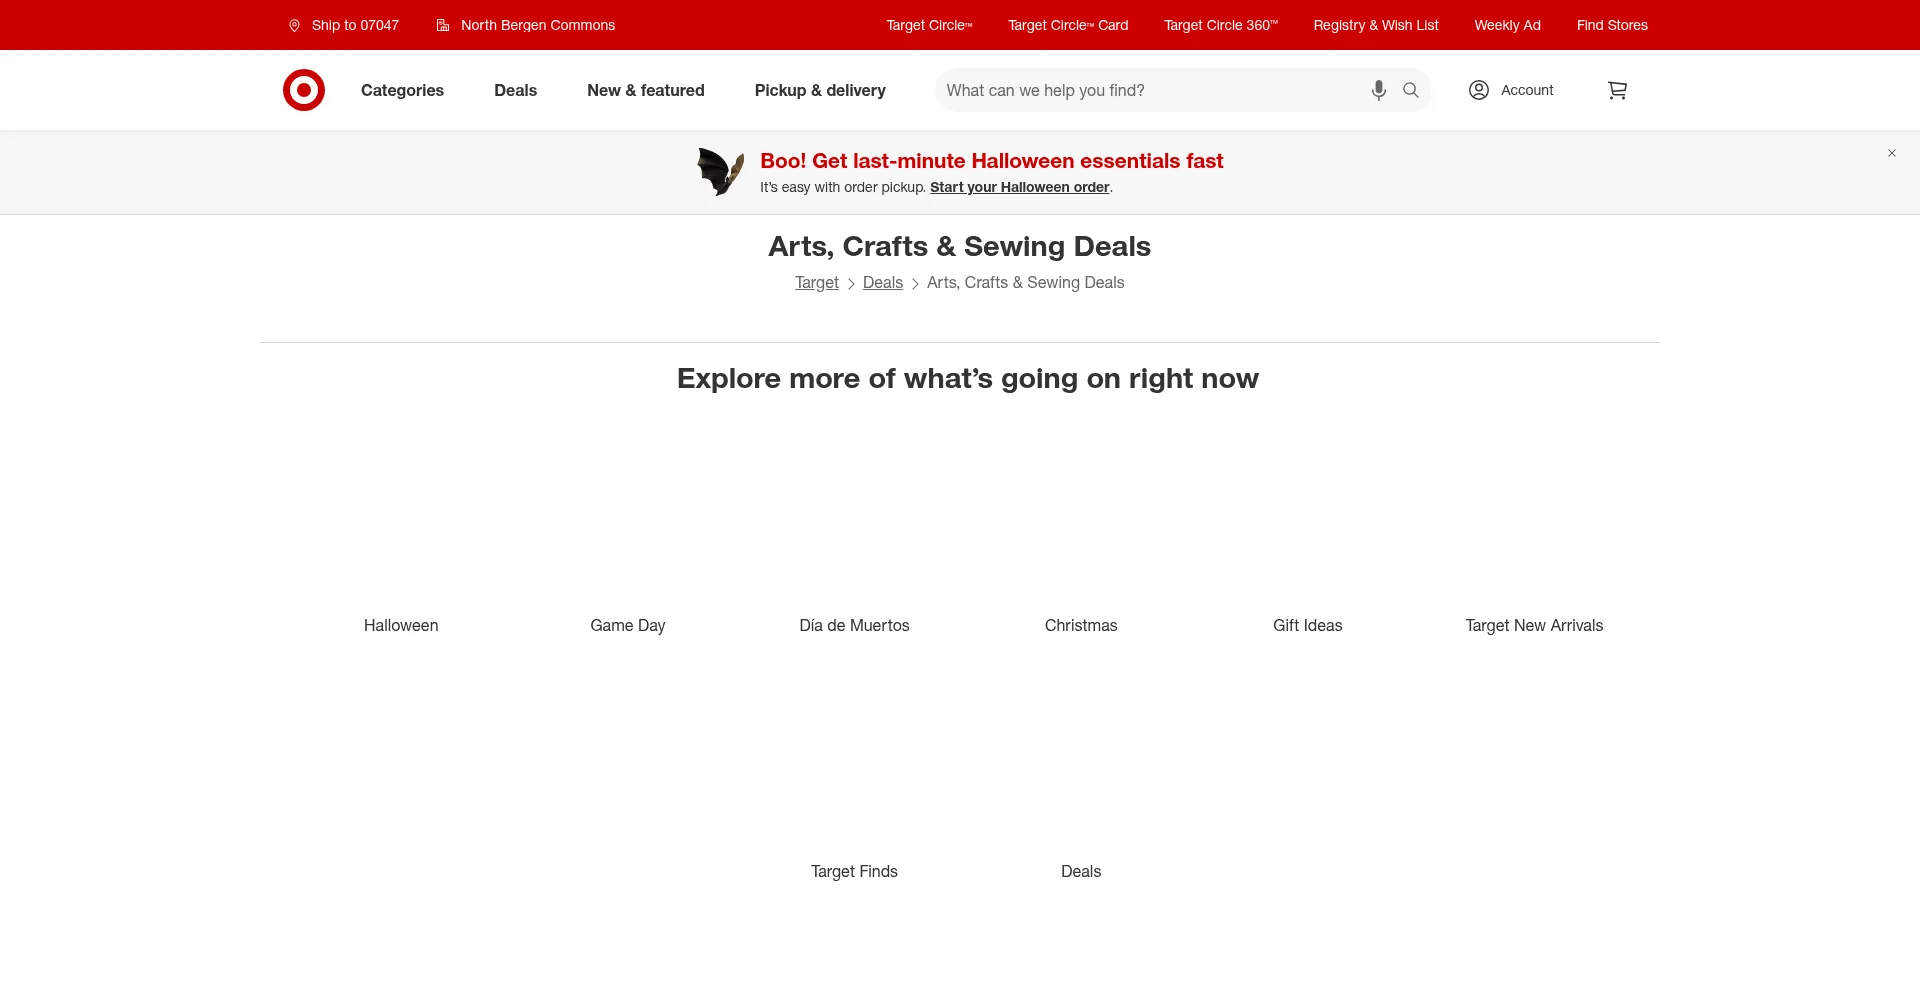This screenshot has height=993, width=1920.
Task: Open the Game Day category
Action: pos(628,625)
